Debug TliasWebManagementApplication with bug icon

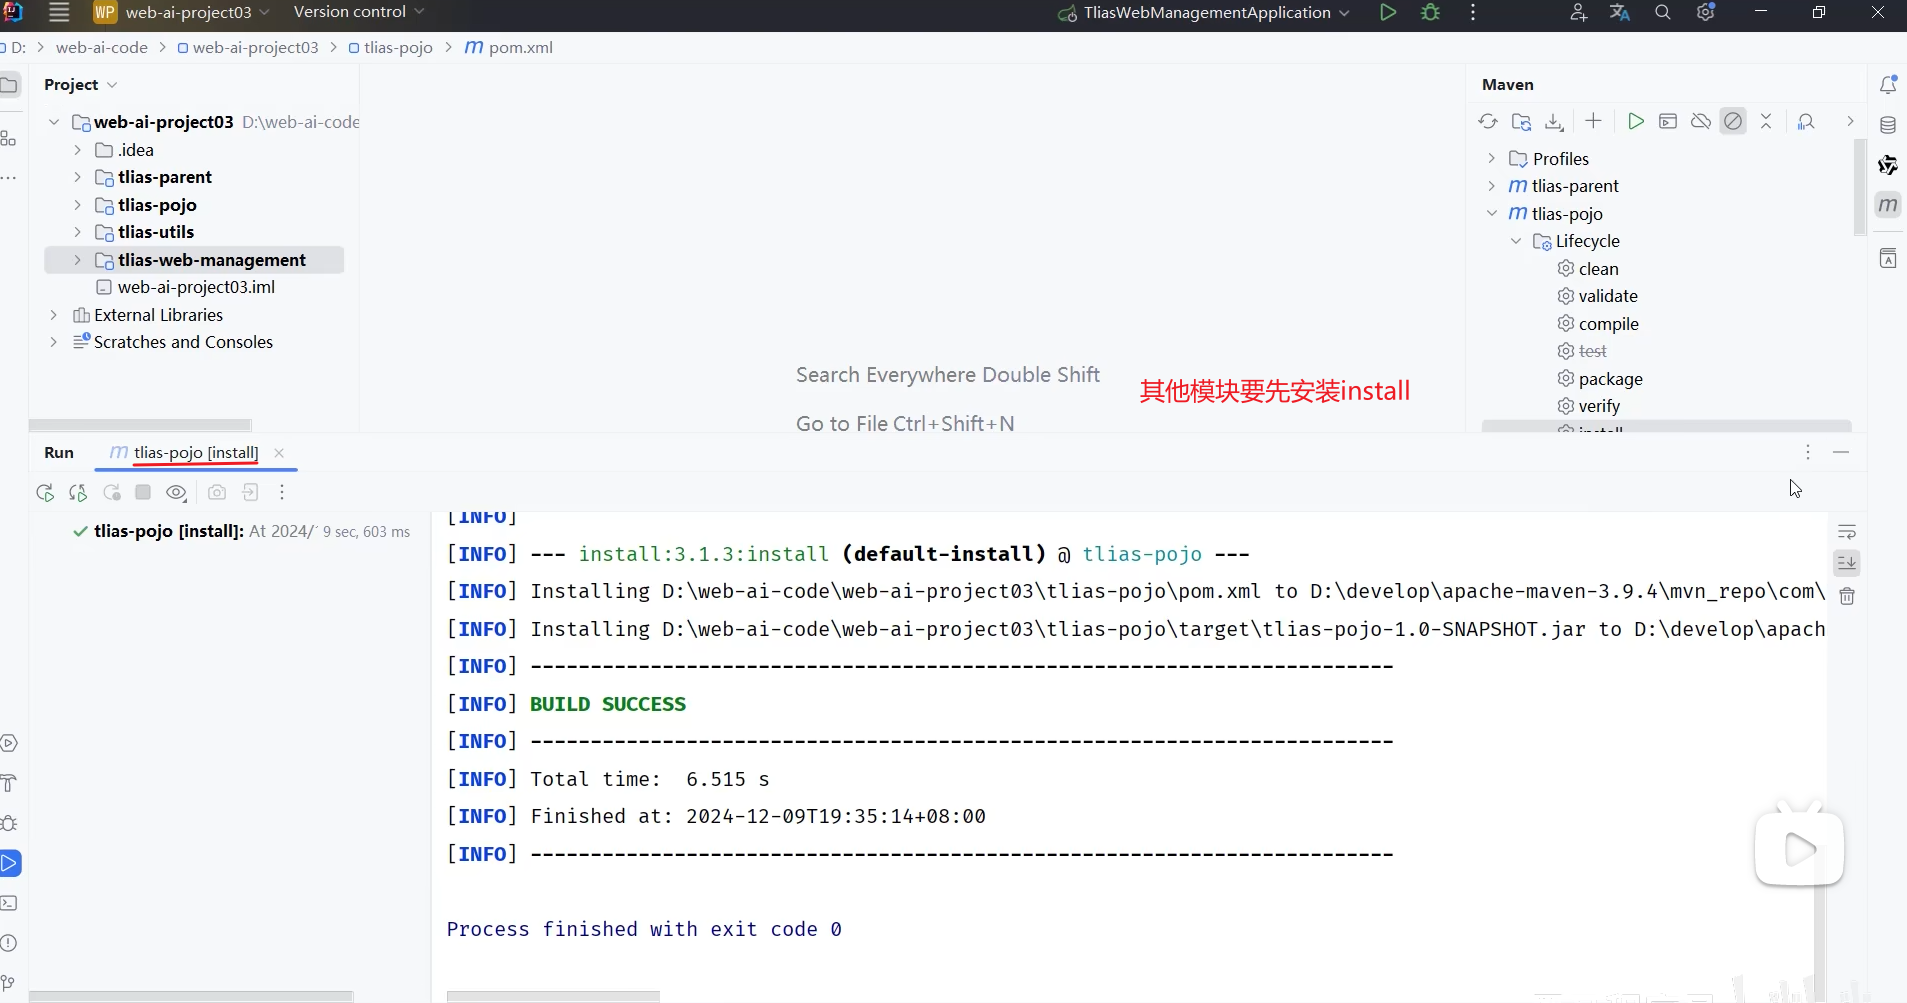tap(1431, 13)
